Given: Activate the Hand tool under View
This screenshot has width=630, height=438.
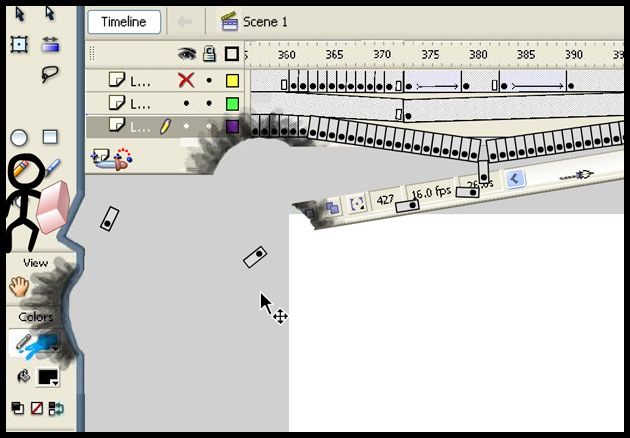Looking at the screenshot, I should click(19, 286).
